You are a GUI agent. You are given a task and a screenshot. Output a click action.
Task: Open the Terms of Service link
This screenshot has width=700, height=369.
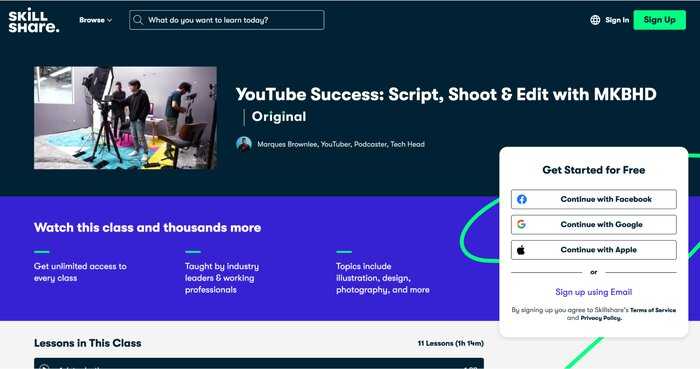tap(653, 310)
